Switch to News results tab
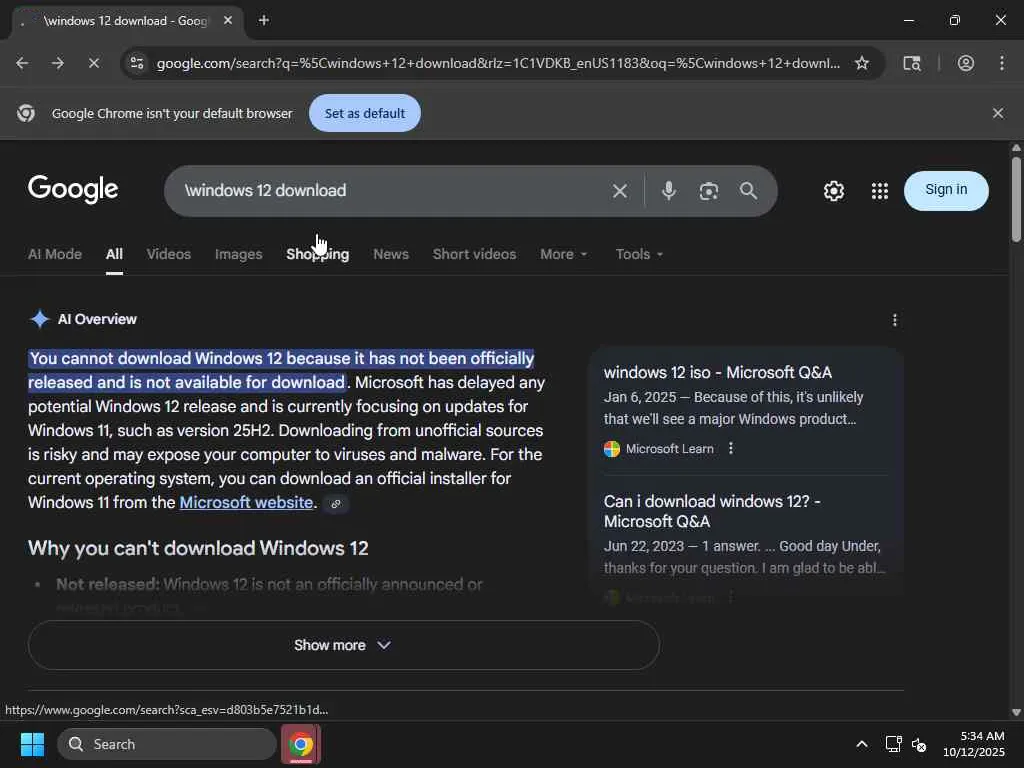 tap(391, 254)
